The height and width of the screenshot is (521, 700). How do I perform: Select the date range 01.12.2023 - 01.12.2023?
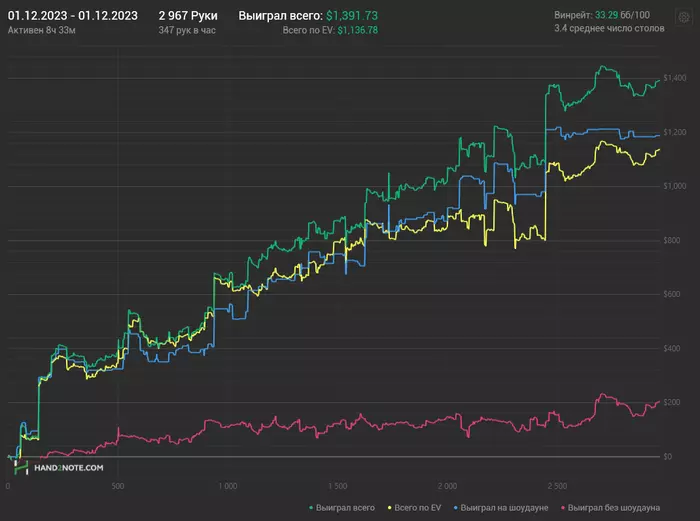[x=72, y=16]
